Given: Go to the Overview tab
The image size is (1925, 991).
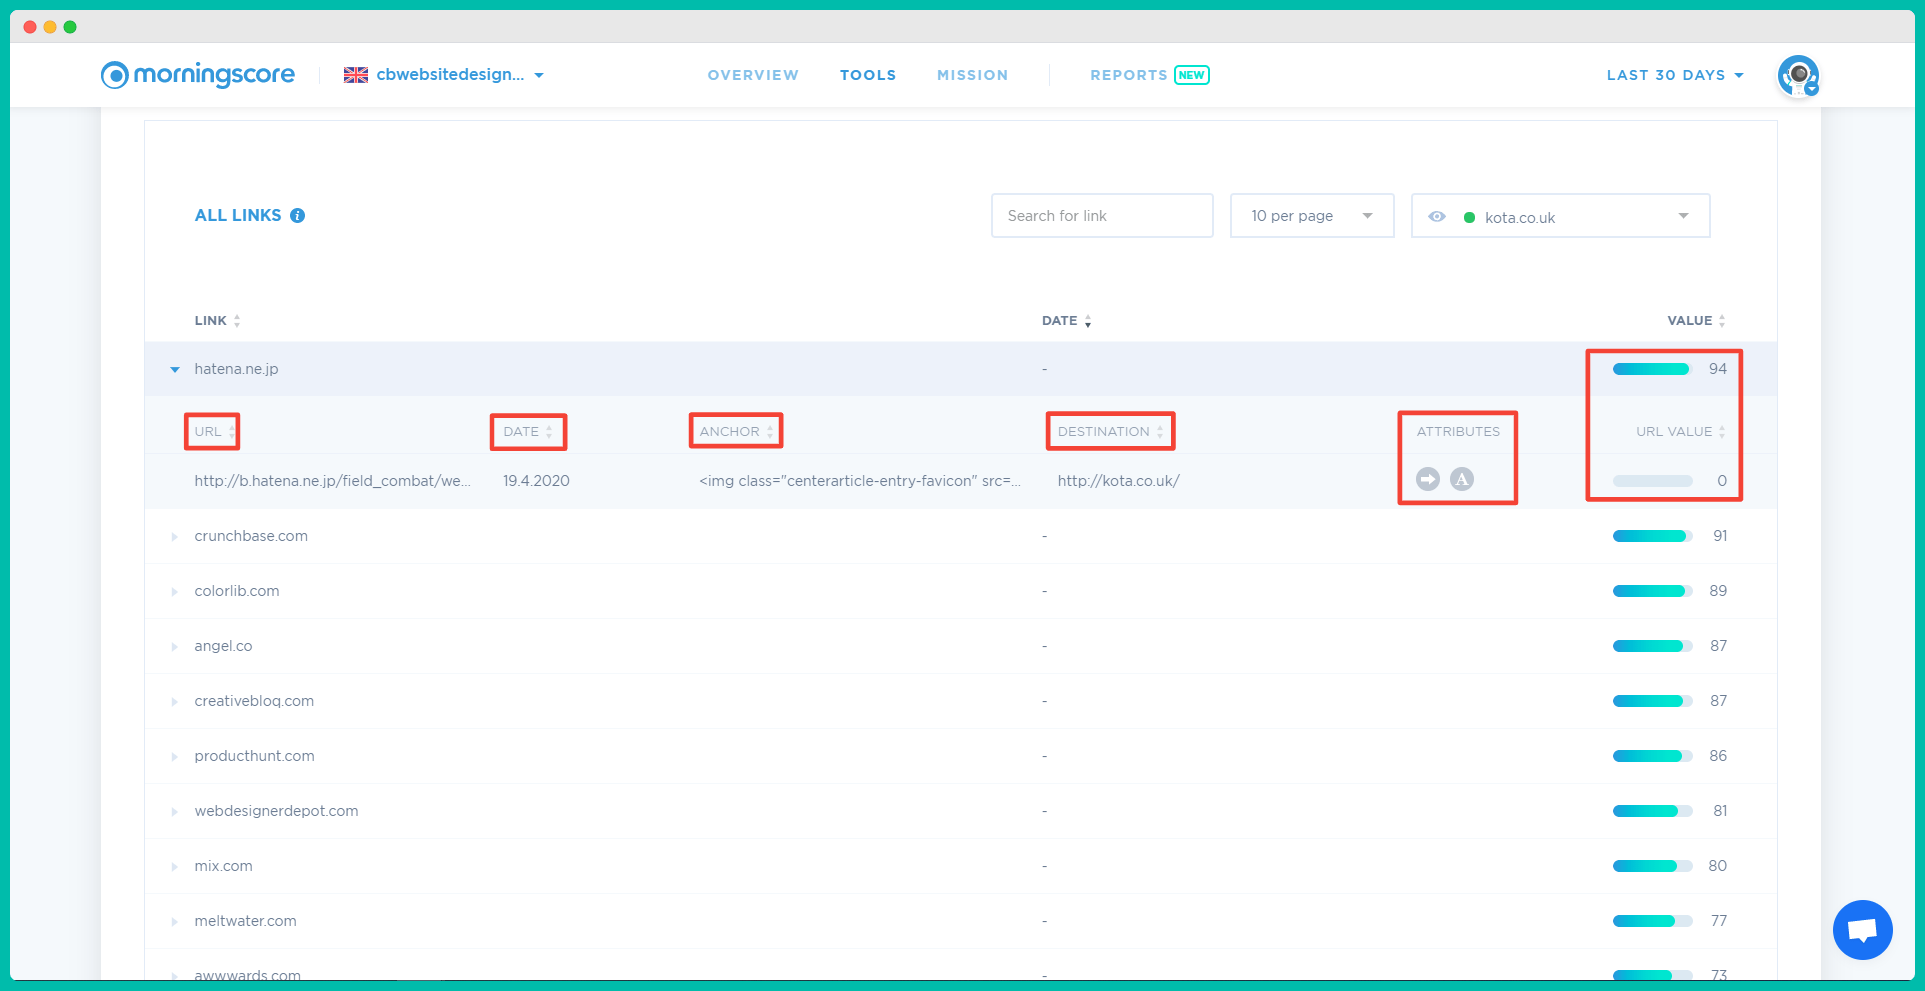Looking at the screenshot, I should pos(753,75).
